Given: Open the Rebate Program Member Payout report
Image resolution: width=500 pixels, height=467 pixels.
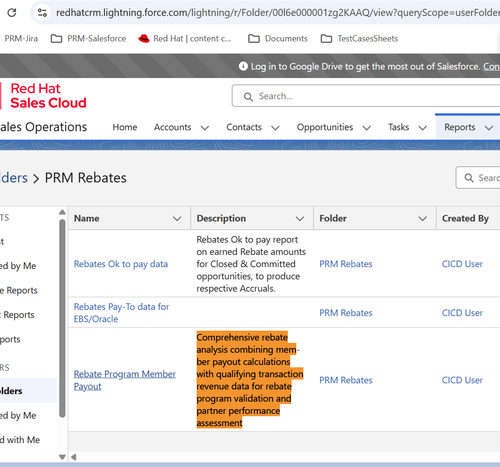Looking at the screenshot, I should tap(124, 380).
